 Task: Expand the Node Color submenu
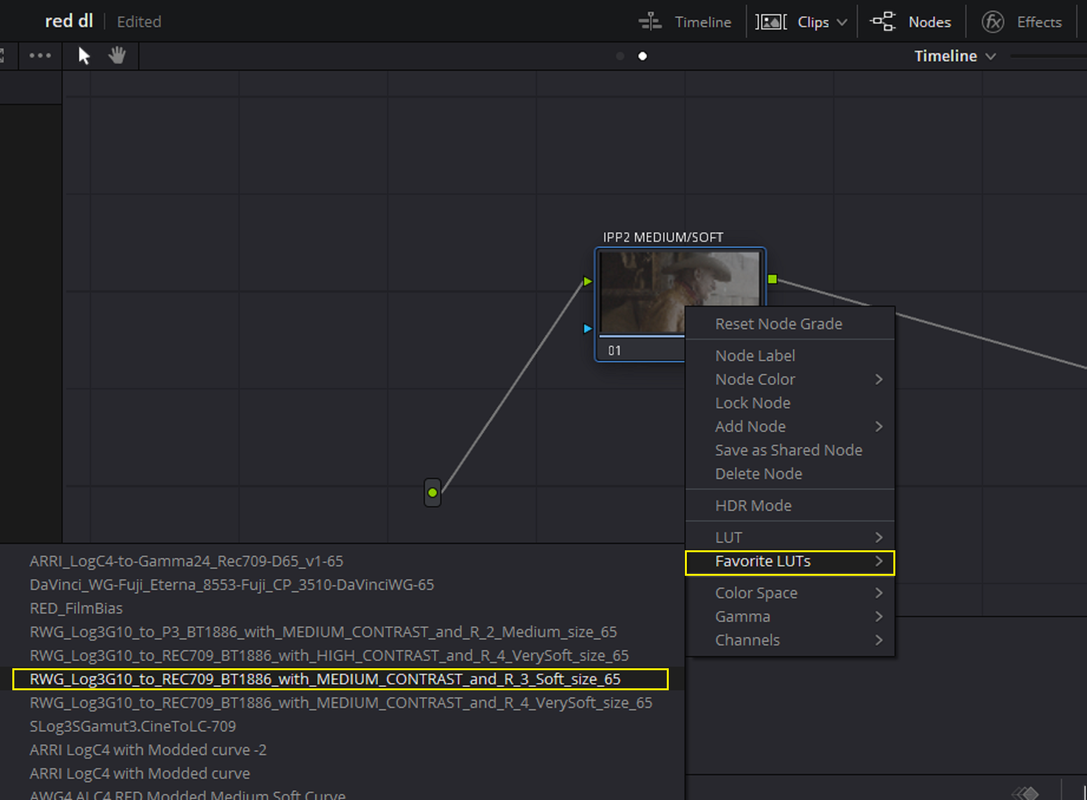[790, 379]
